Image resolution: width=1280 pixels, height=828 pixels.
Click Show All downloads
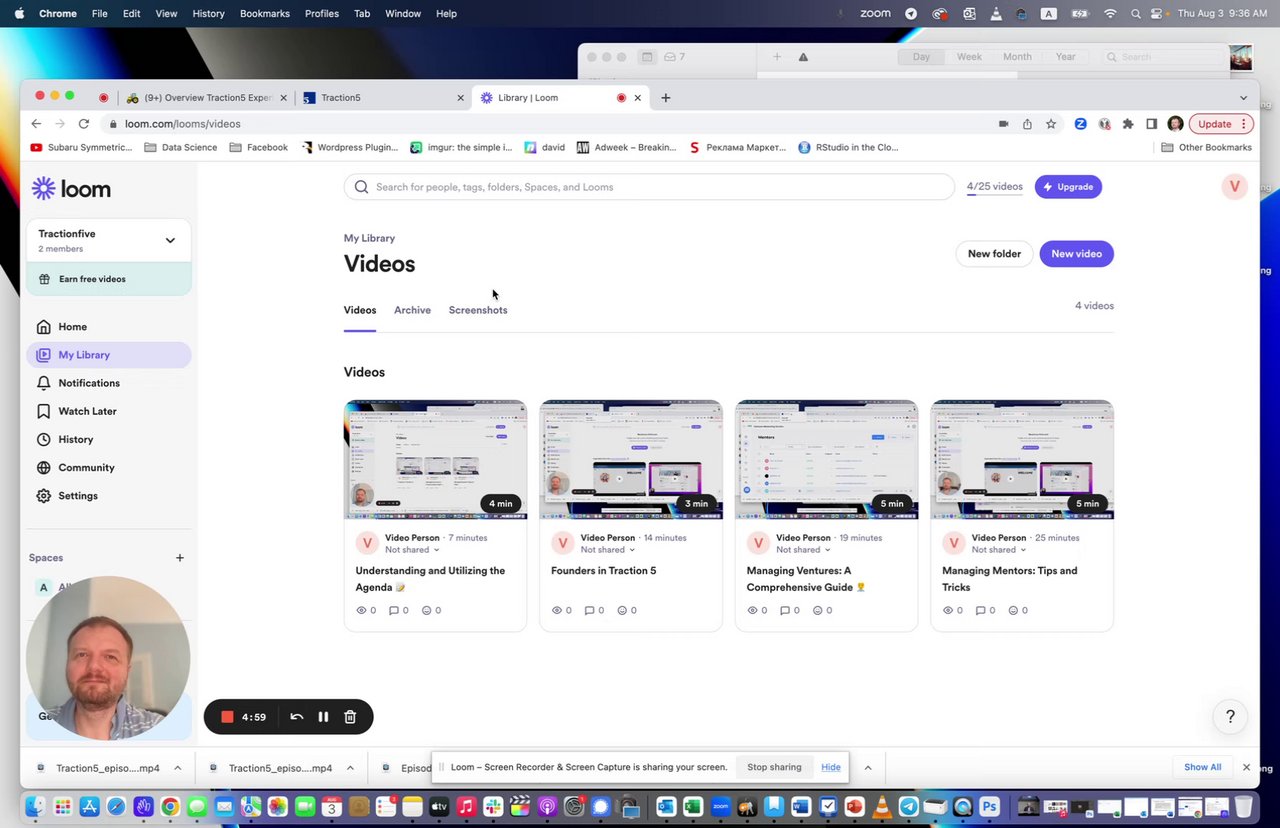(x=1202, y=767)
